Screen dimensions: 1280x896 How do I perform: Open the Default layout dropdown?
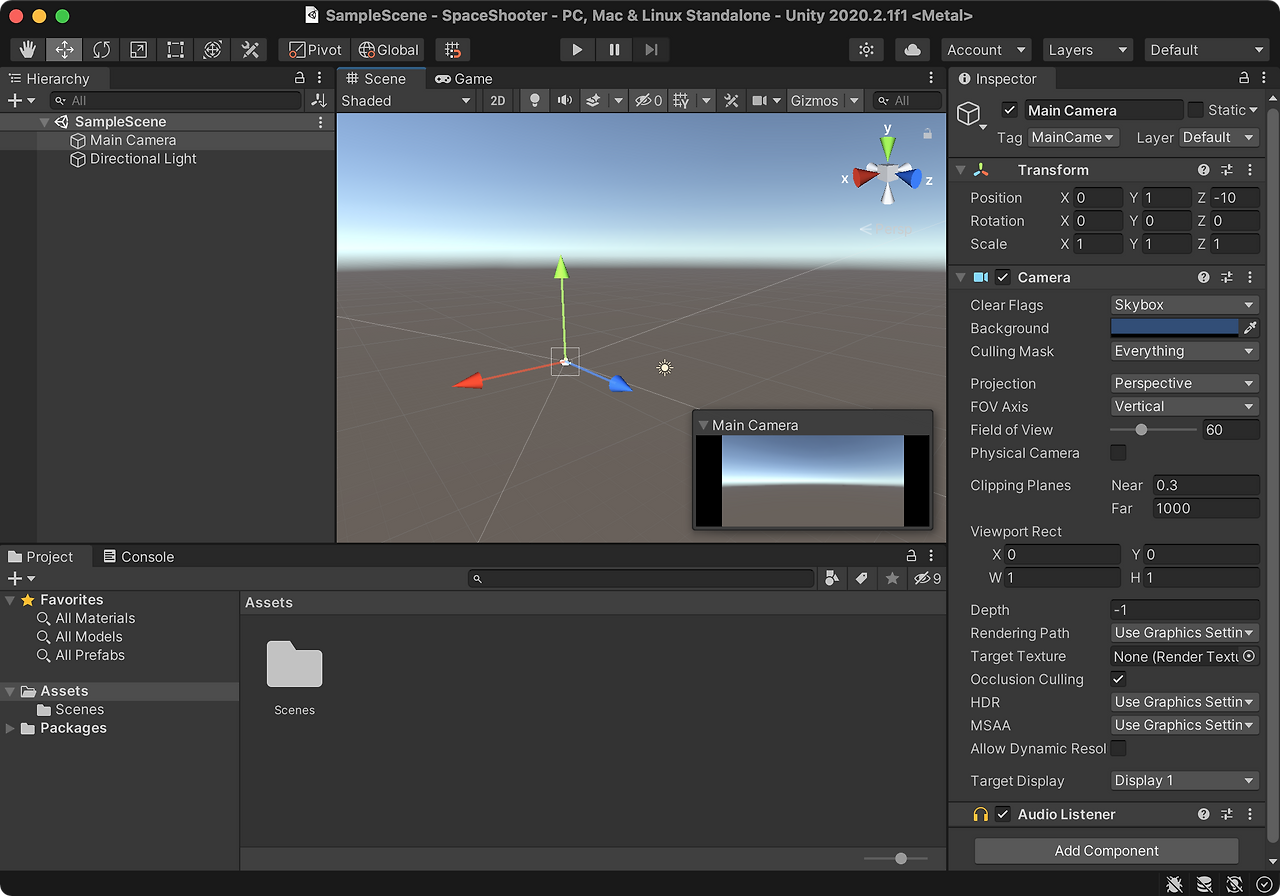(1207, 50)
